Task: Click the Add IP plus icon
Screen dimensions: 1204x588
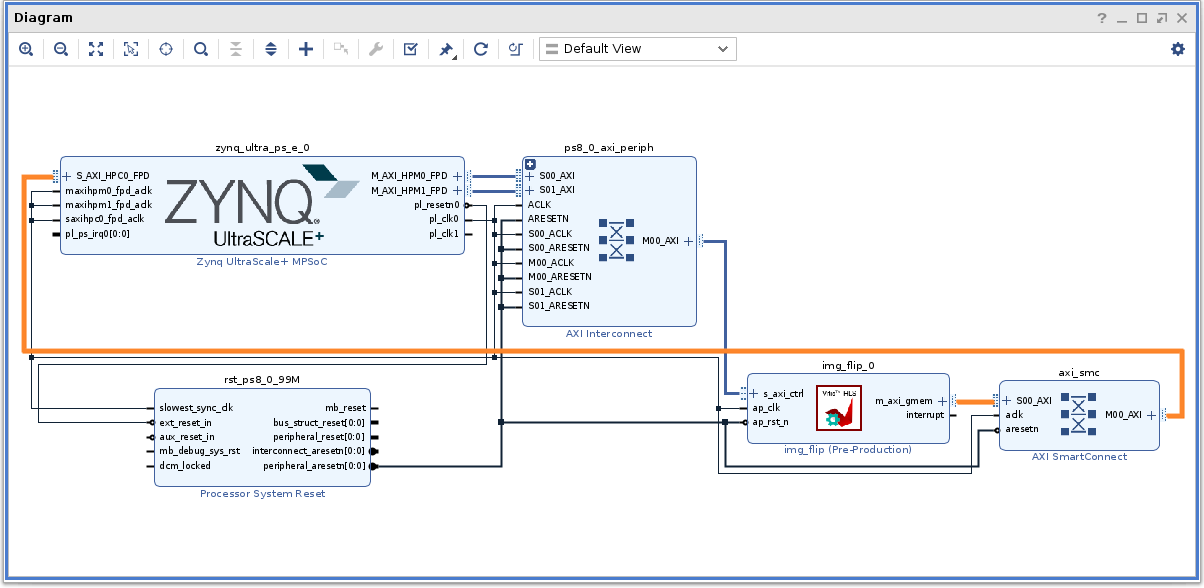Action: pos(305,48)
